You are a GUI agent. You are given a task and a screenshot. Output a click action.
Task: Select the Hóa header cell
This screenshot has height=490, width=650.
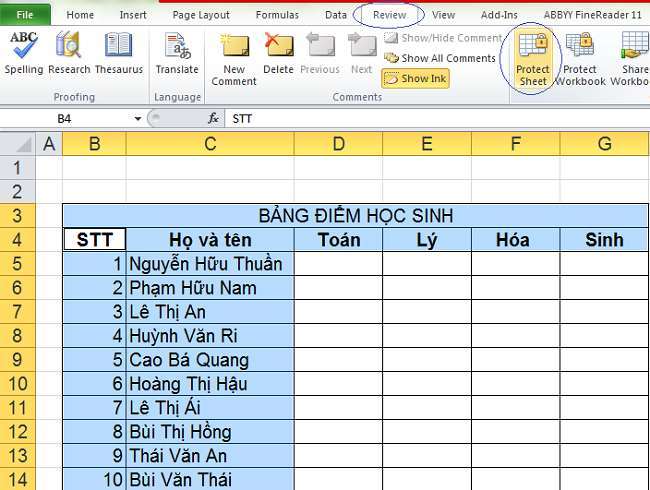click(515, 240)
